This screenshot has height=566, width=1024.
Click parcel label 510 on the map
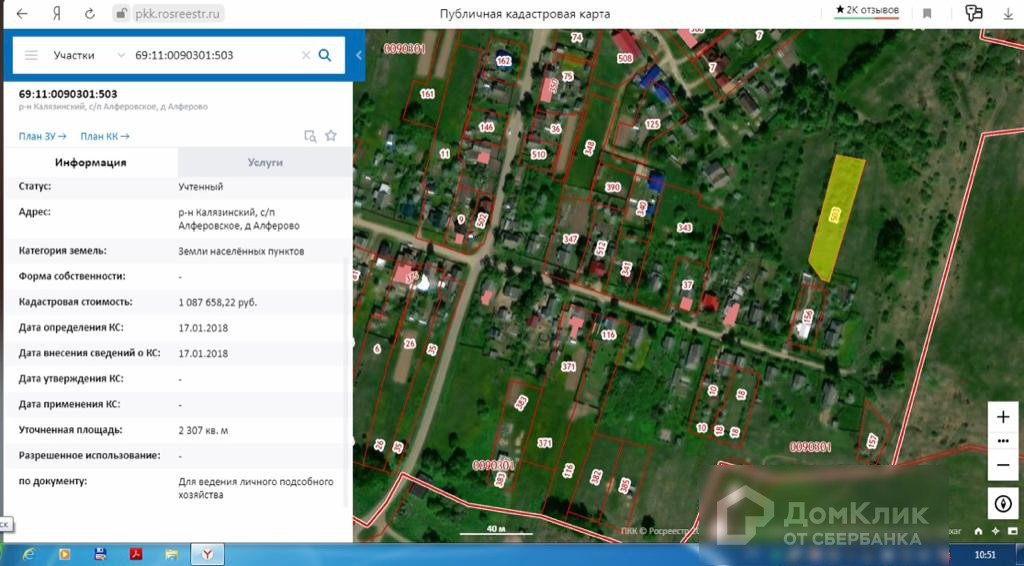538,155
